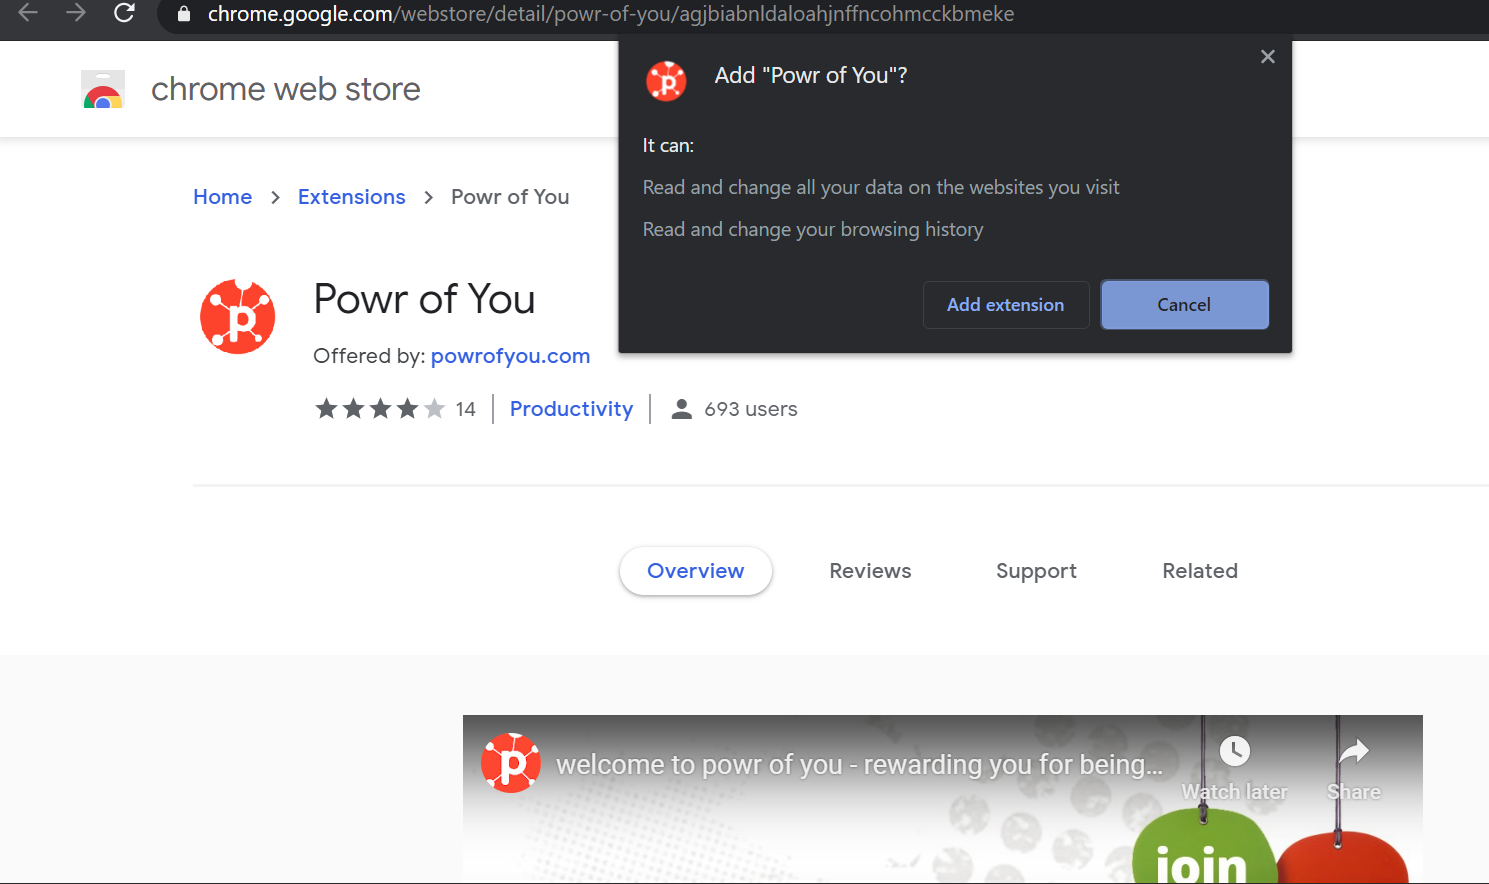
Task: Open the 'welcome to powr of you' video title
Action: click(x=859, y=765)
